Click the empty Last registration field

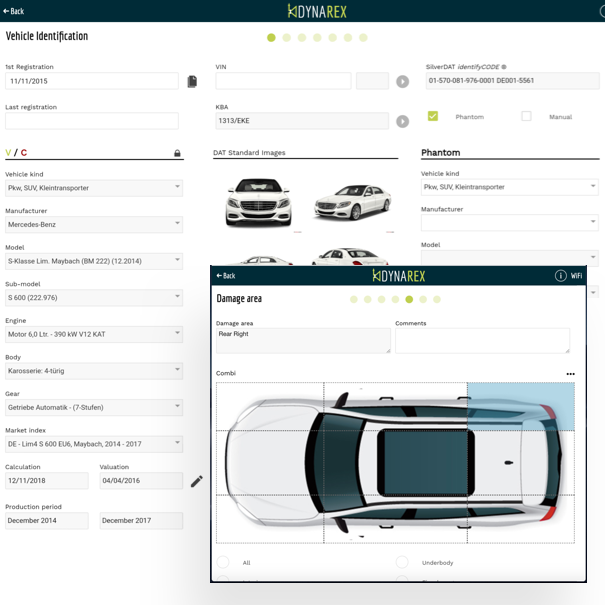pyautogui.click(x=92, y=121)
